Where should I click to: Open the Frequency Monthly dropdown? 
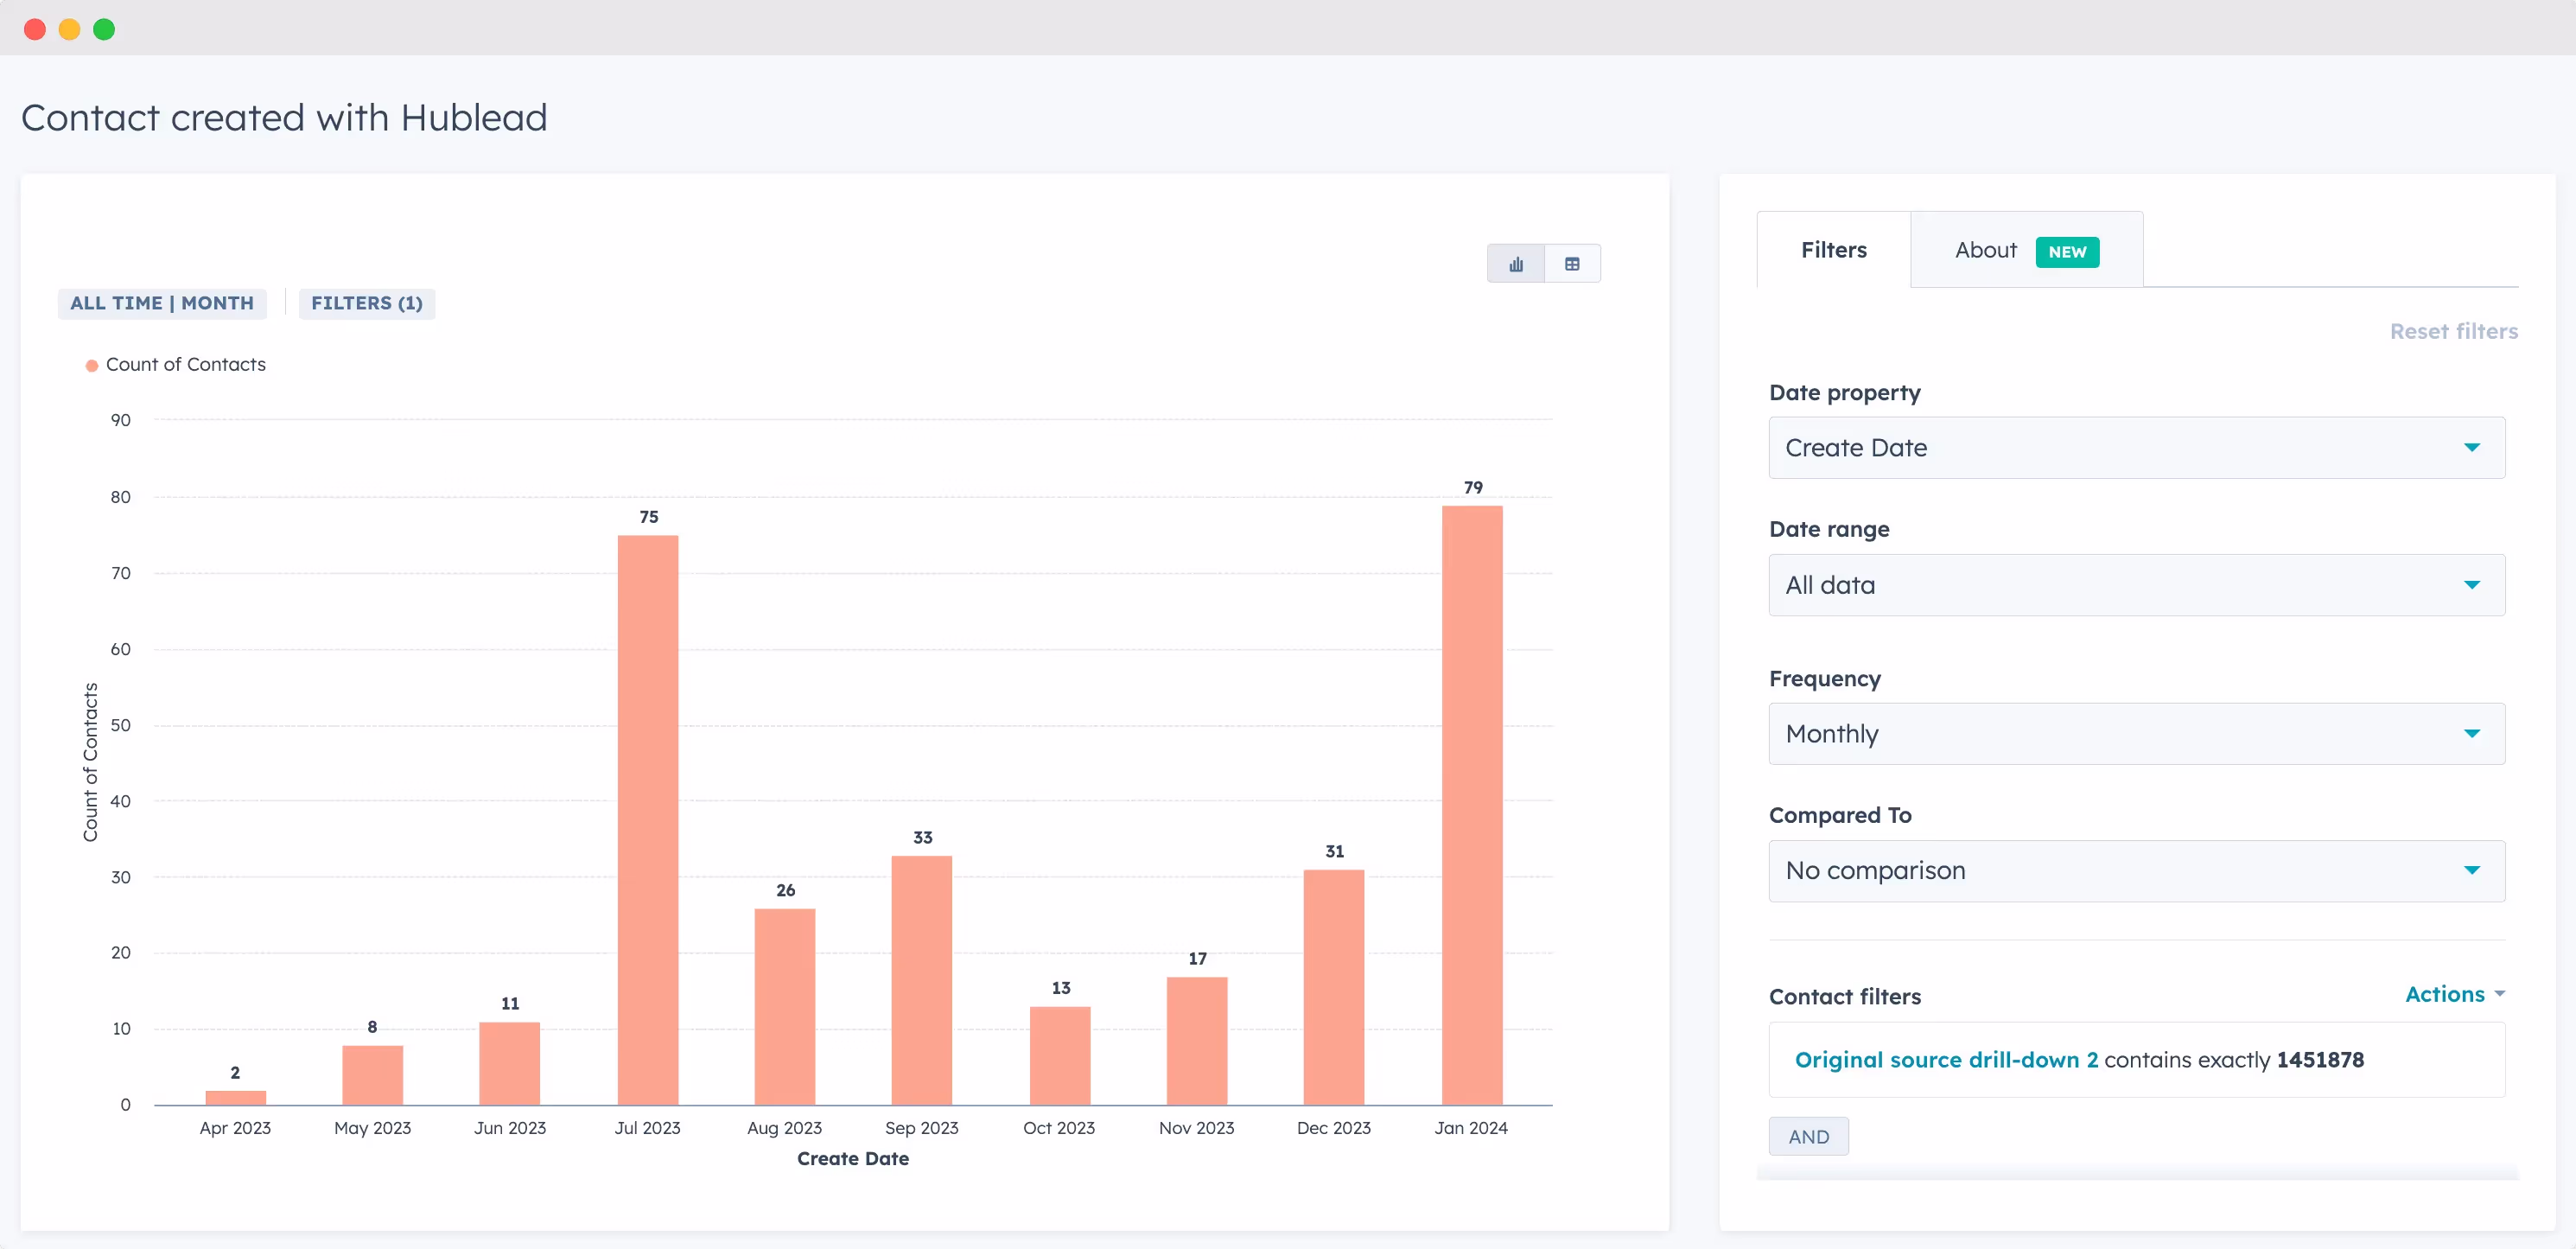2136,734
